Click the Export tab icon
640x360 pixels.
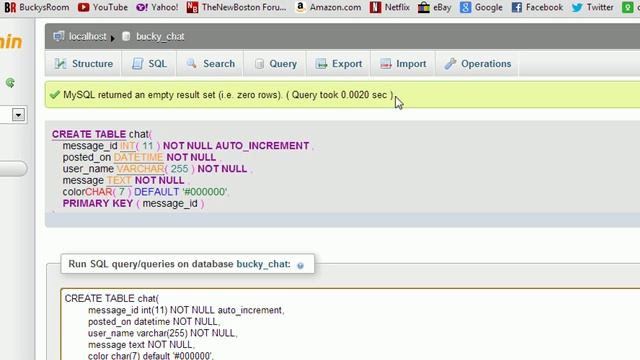[x=321, y=64]
